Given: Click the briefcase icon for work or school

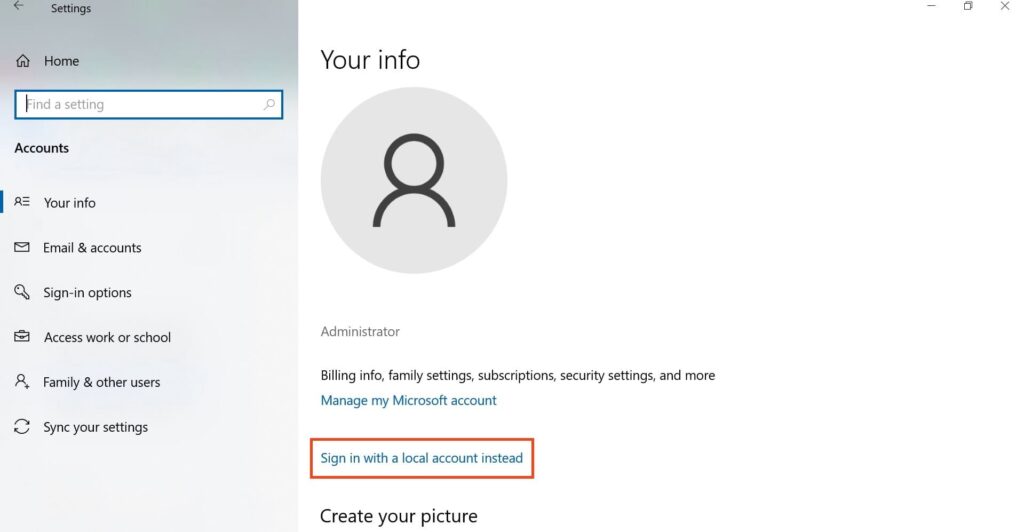Looking at the screenshot, I should pyautogui.click(x=22, y=337).
